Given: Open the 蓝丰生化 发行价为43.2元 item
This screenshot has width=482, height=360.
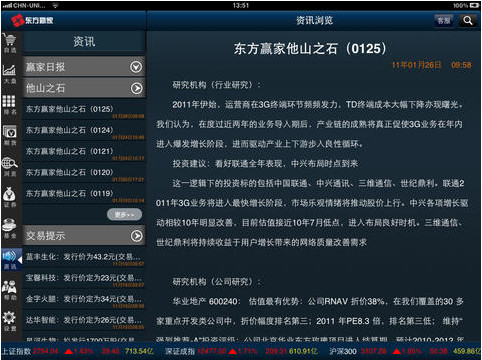Looking at the screenshot, I should (x=84, y=258).
